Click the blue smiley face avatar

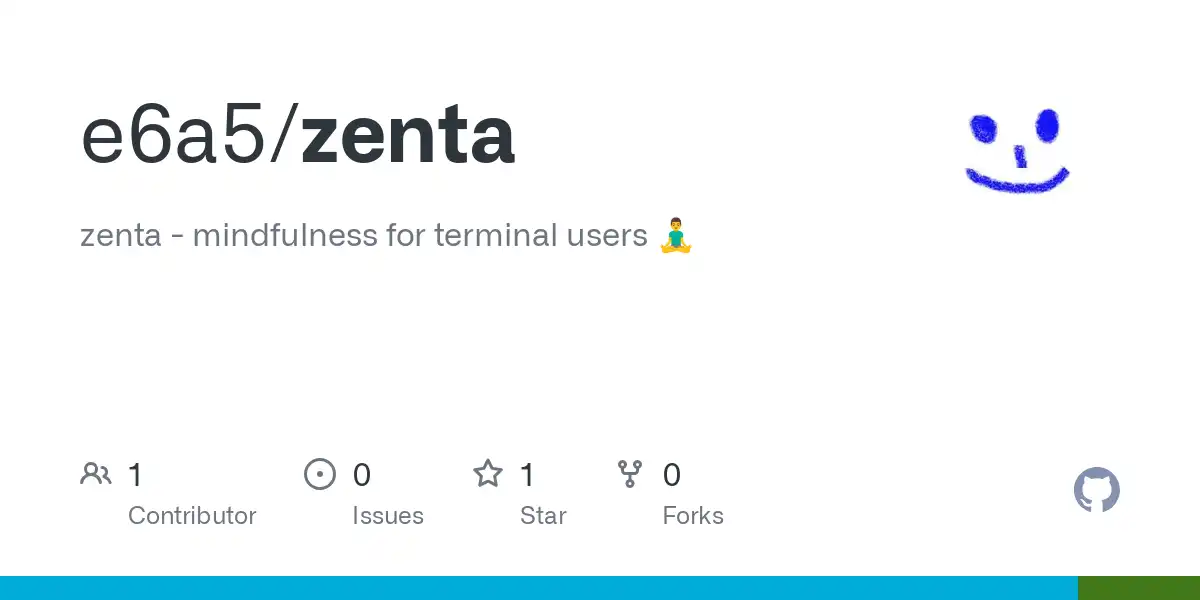(x=1018, y=150)
